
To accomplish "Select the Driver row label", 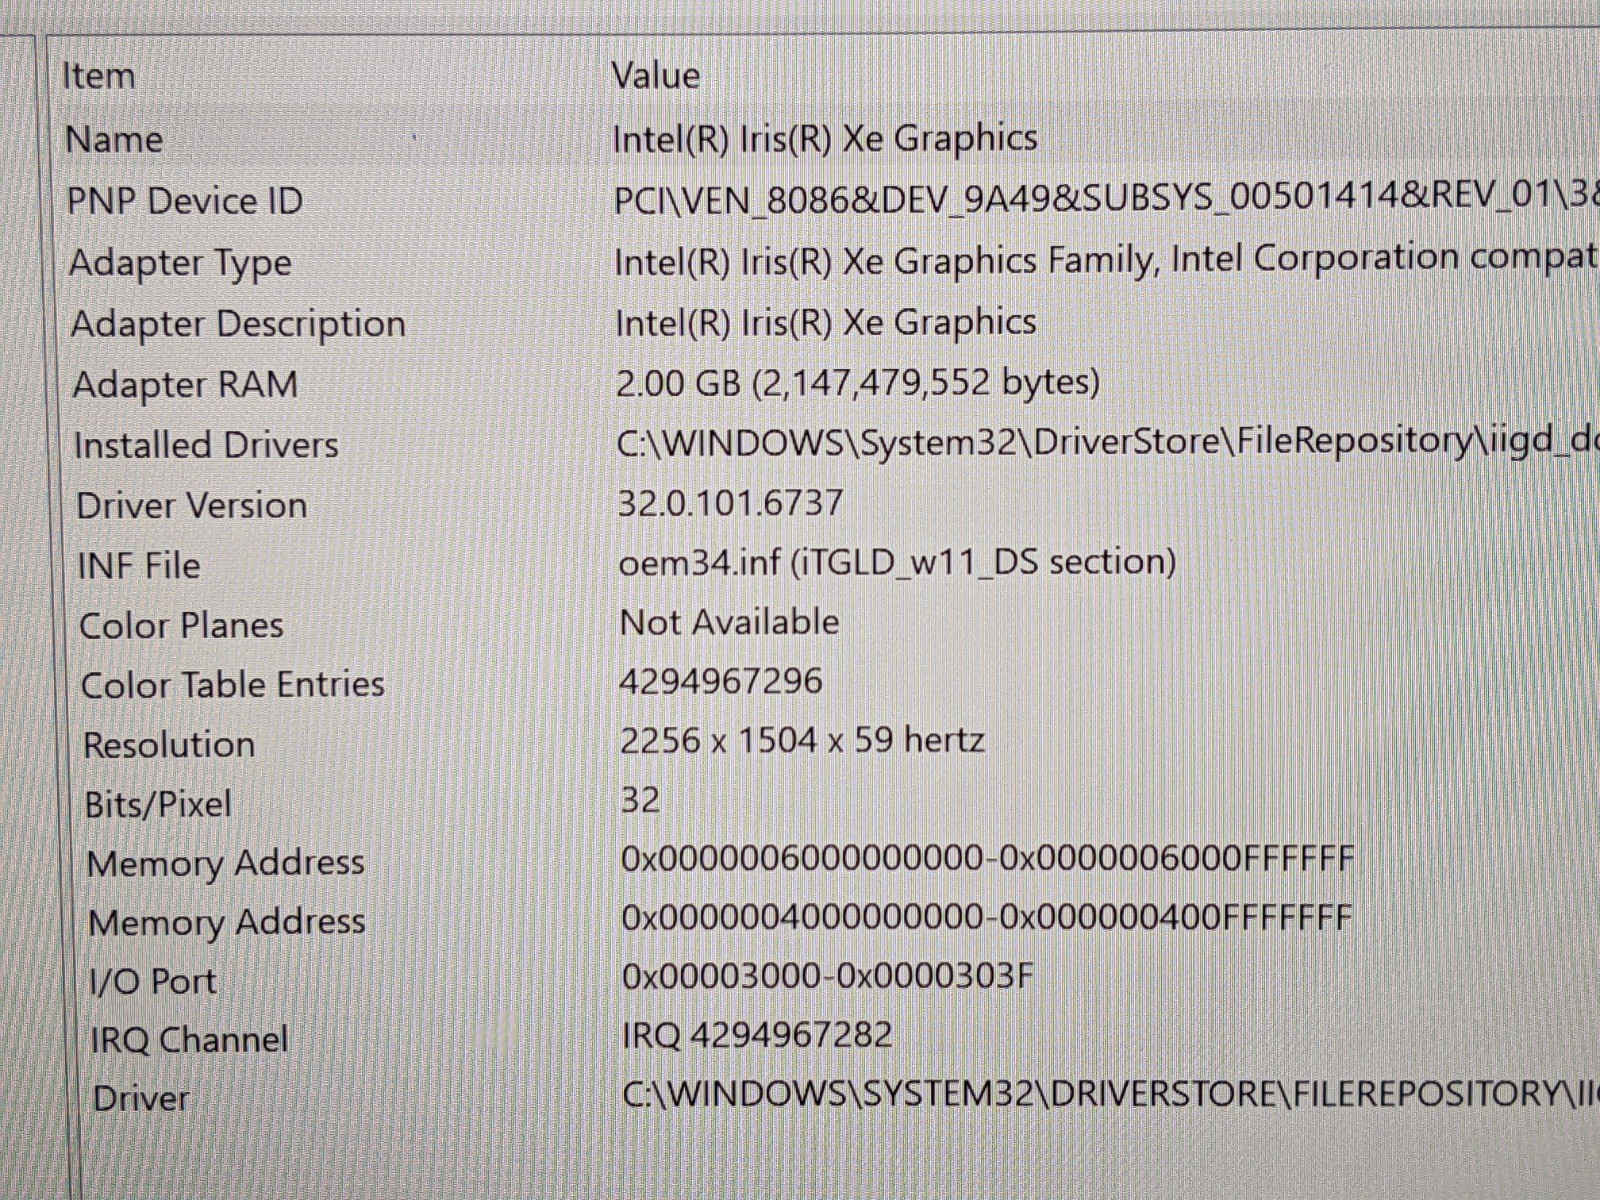I will 141,1099.
